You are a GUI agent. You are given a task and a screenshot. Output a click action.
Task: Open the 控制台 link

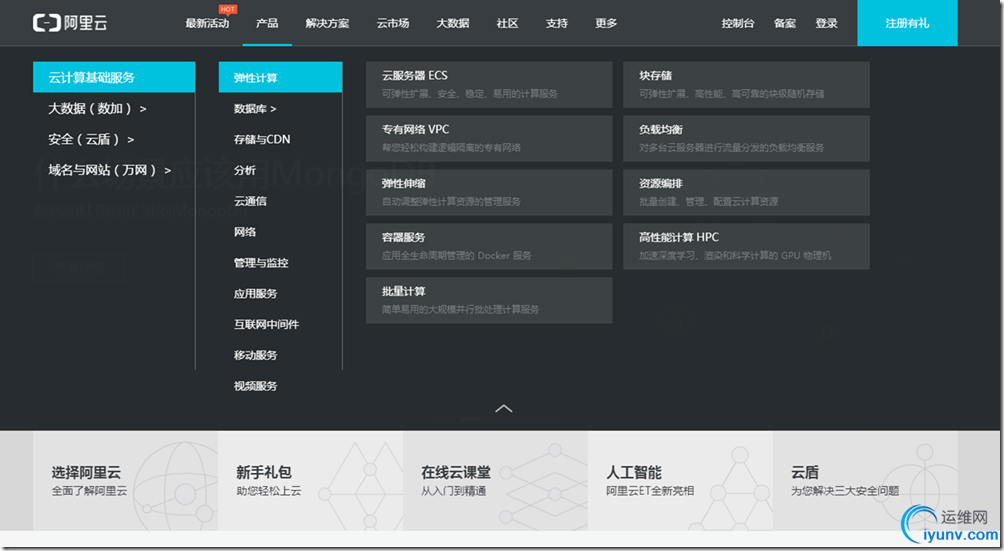(738, 24)
